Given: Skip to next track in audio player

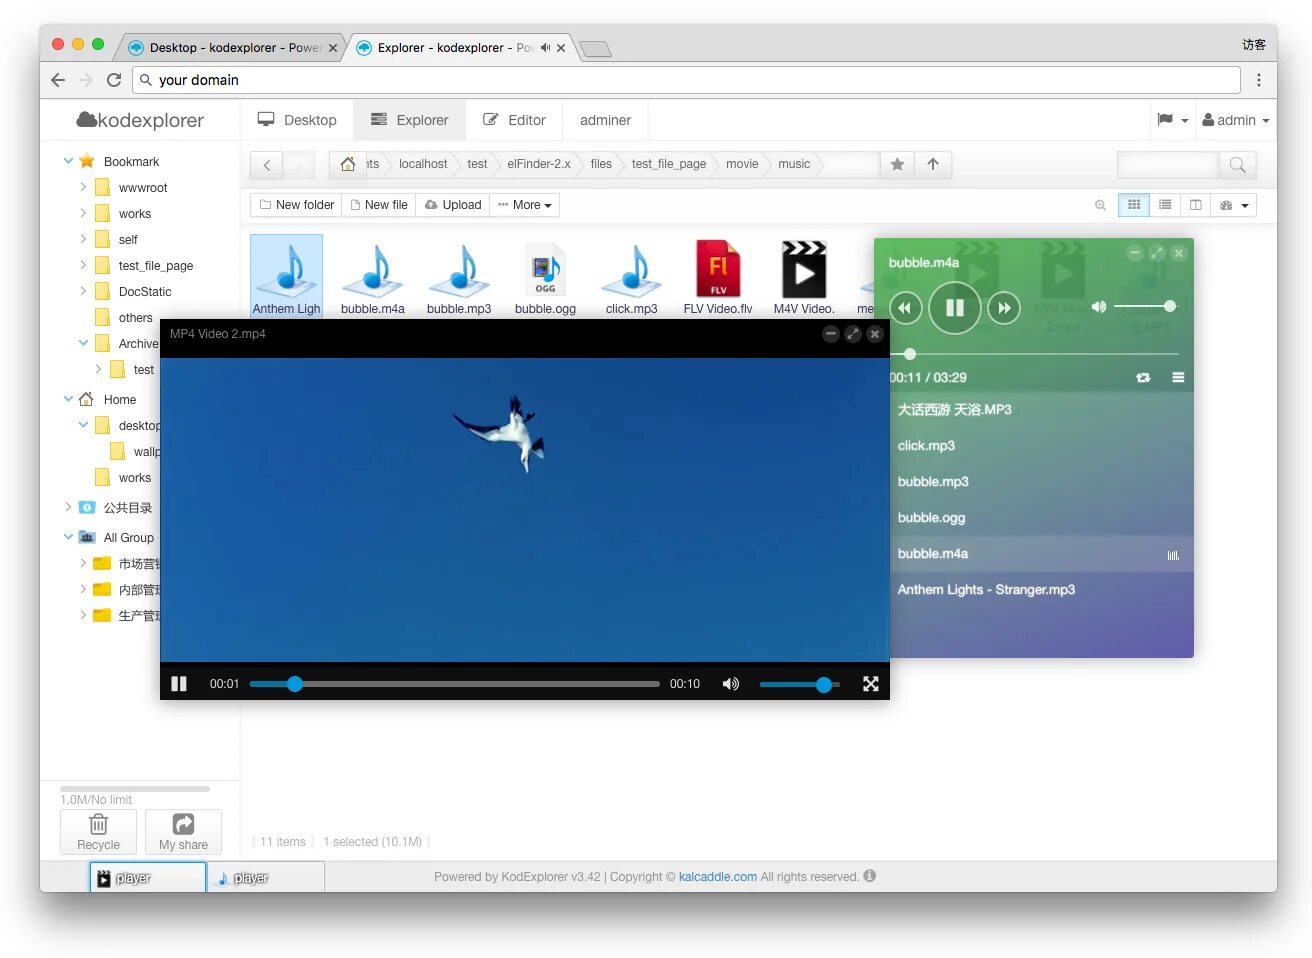Looking at the screenshot, I should click(1004, 308).
